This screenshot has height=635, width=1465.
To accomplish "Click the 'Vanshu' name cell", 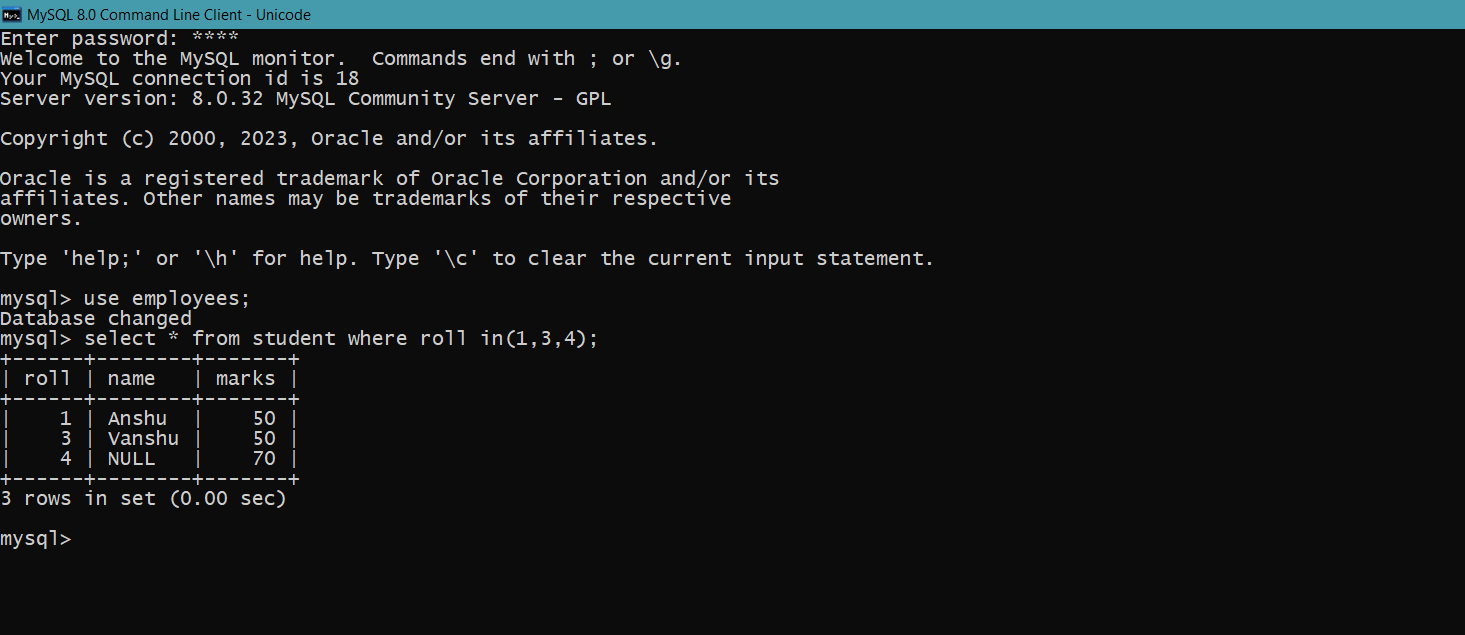I will [x=143, y=438].
